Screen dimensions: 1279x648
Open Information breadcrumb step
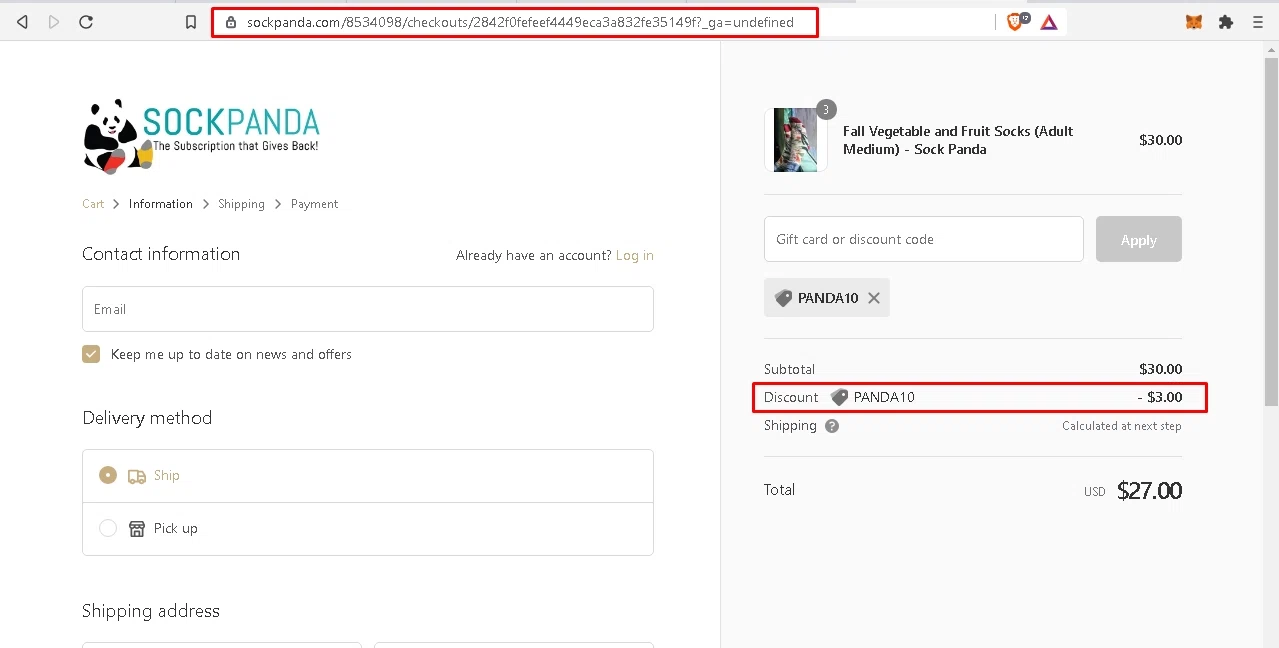tap(160, 204)
